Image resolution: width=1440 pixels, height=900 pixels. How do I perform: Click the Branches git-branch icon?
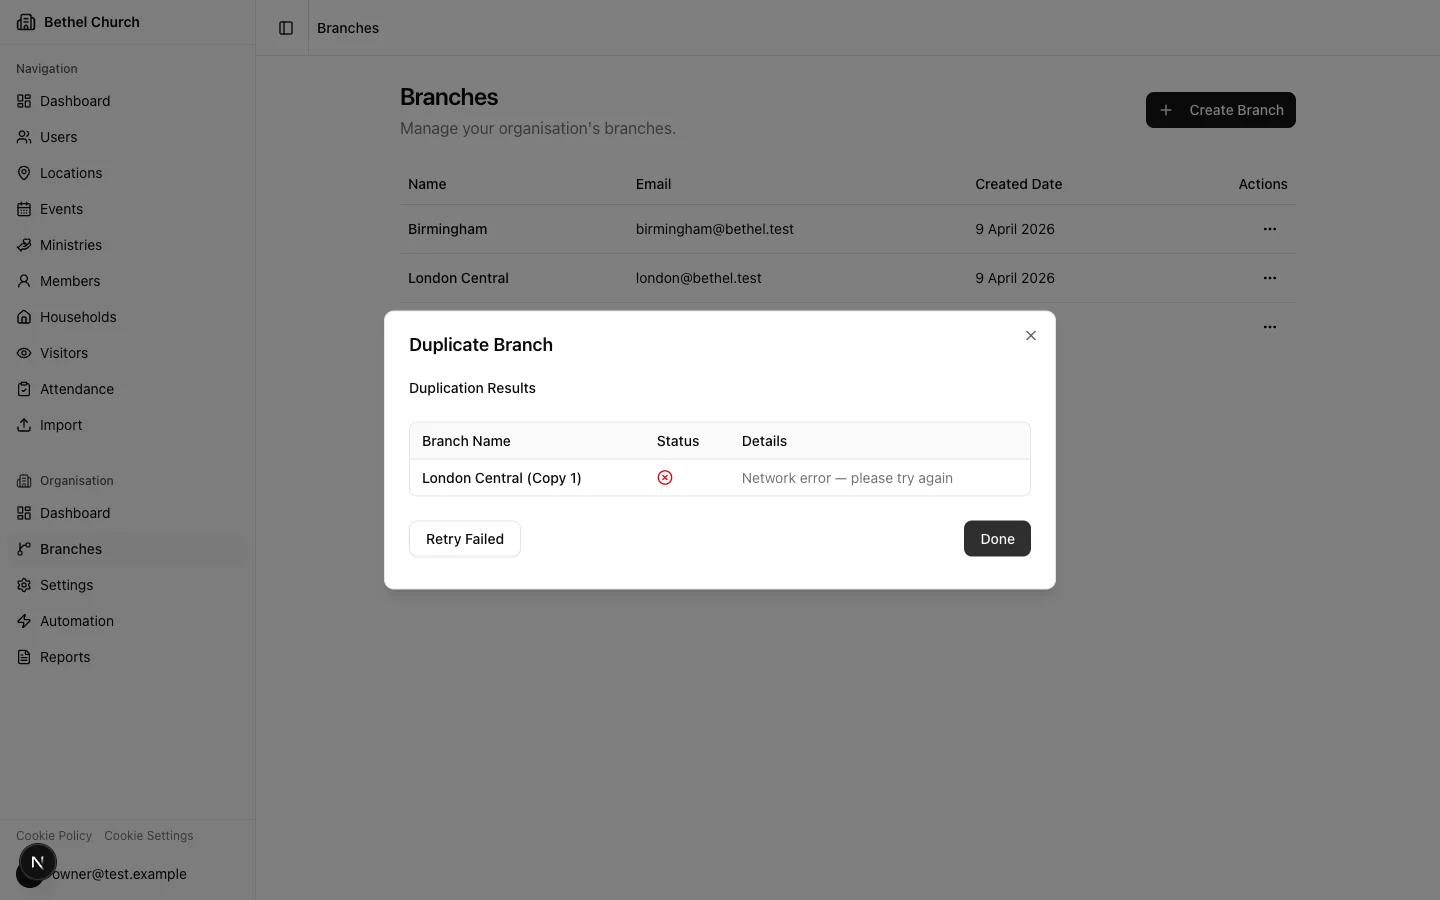point(24,549)
